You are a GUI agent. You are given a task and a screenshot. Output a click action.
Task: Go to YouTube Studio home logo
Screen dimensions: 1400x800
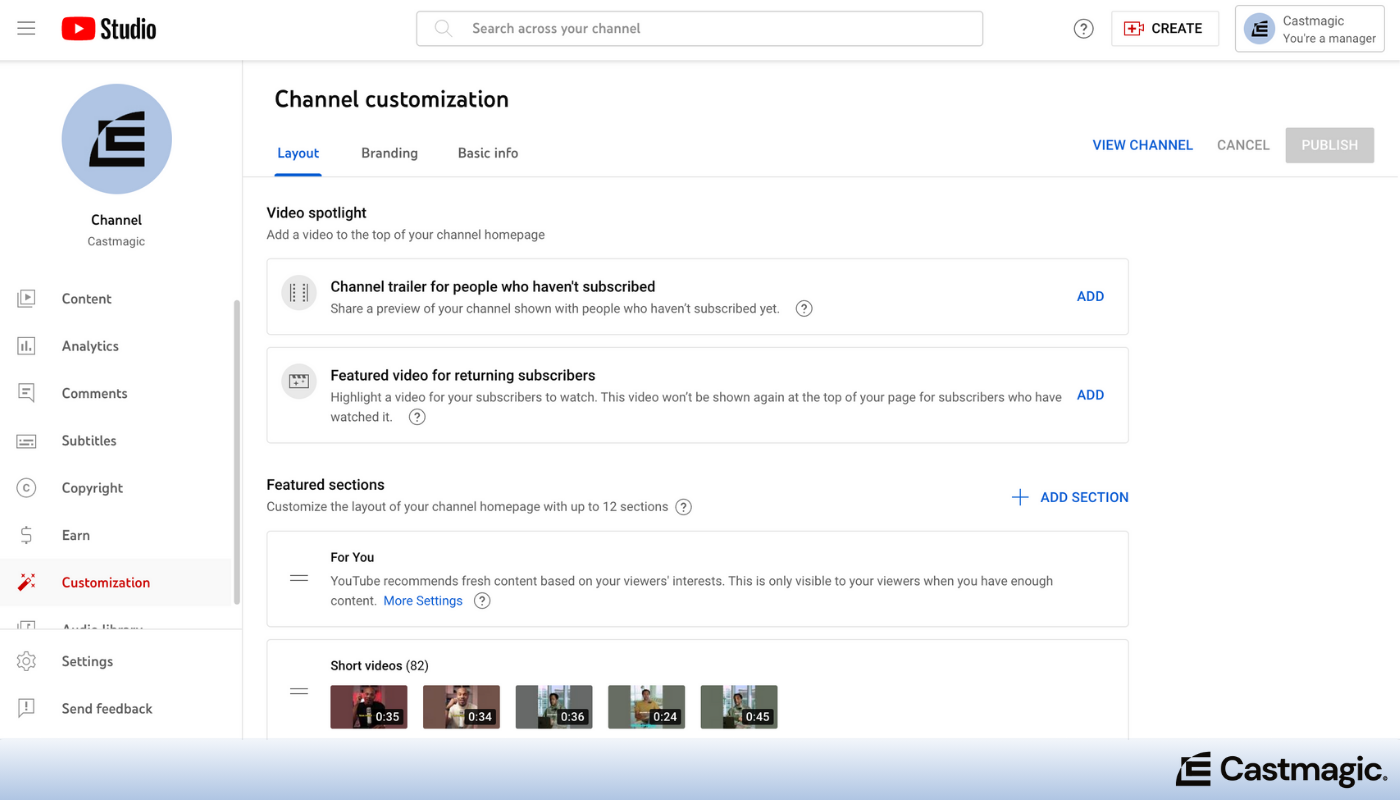109,29
